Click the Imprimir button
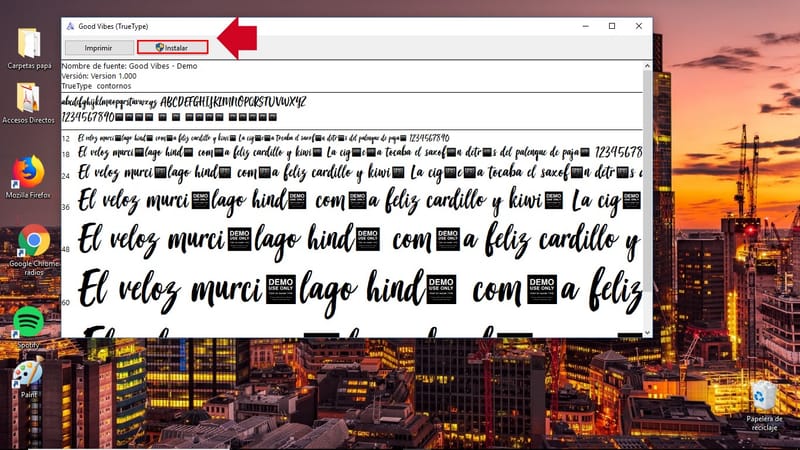This screenshot has width=800, height=450. coord(98,47)
